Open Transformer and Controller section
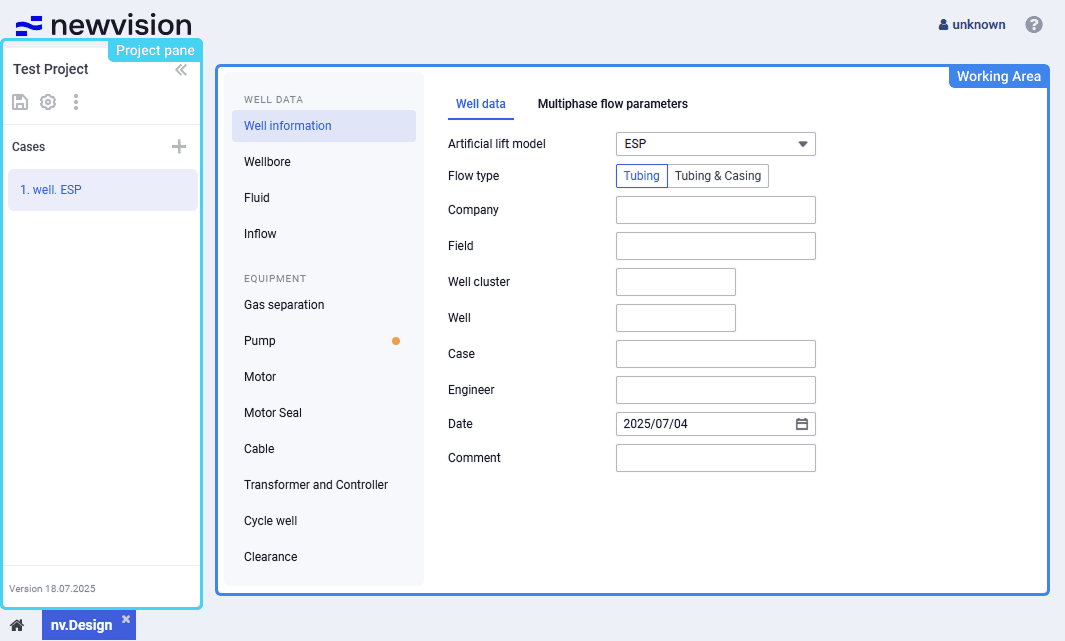 point(316,485)
